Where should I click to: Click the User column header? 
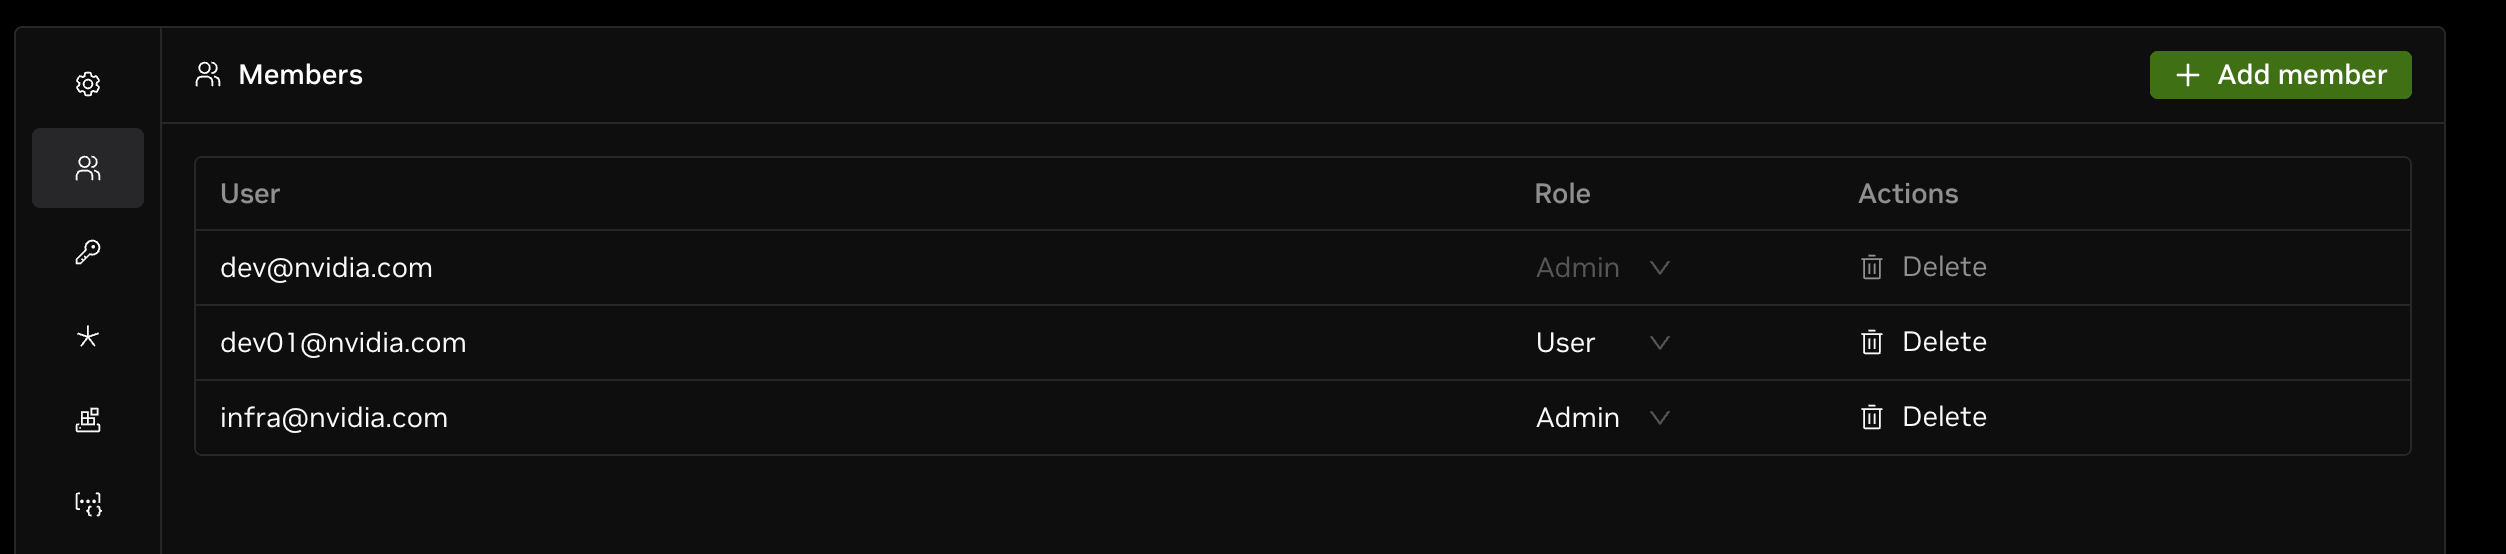250,194
